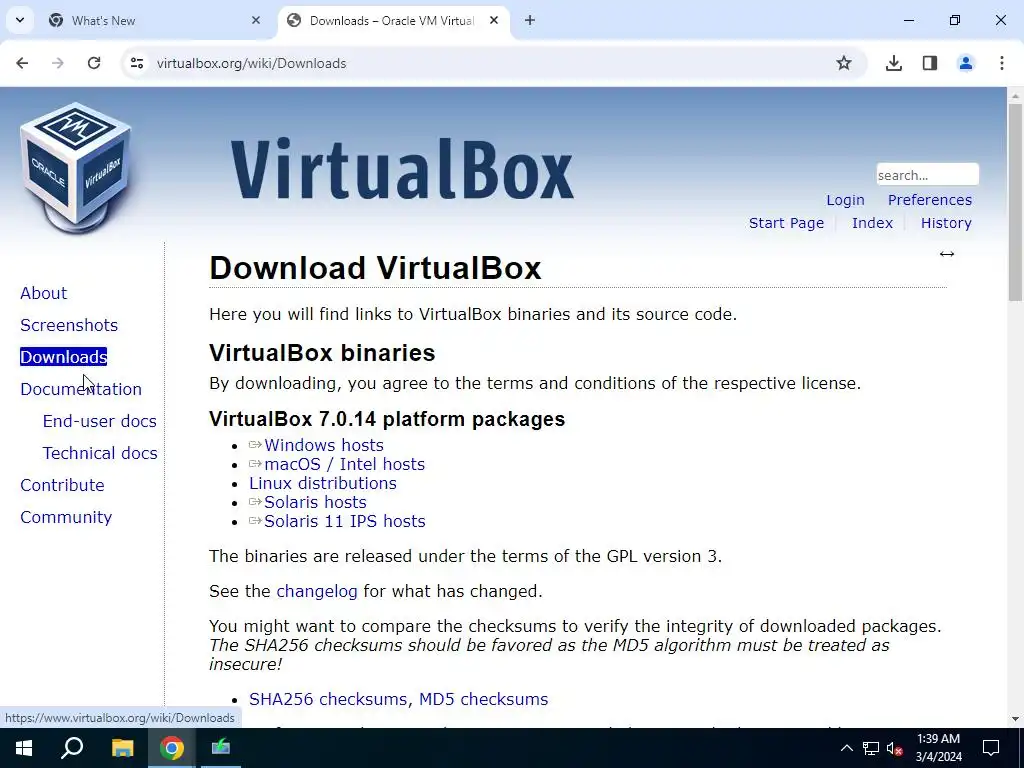Open Chrome three-dot menu
Viewport: 1024px width, 768px height.
[1002, 63]
